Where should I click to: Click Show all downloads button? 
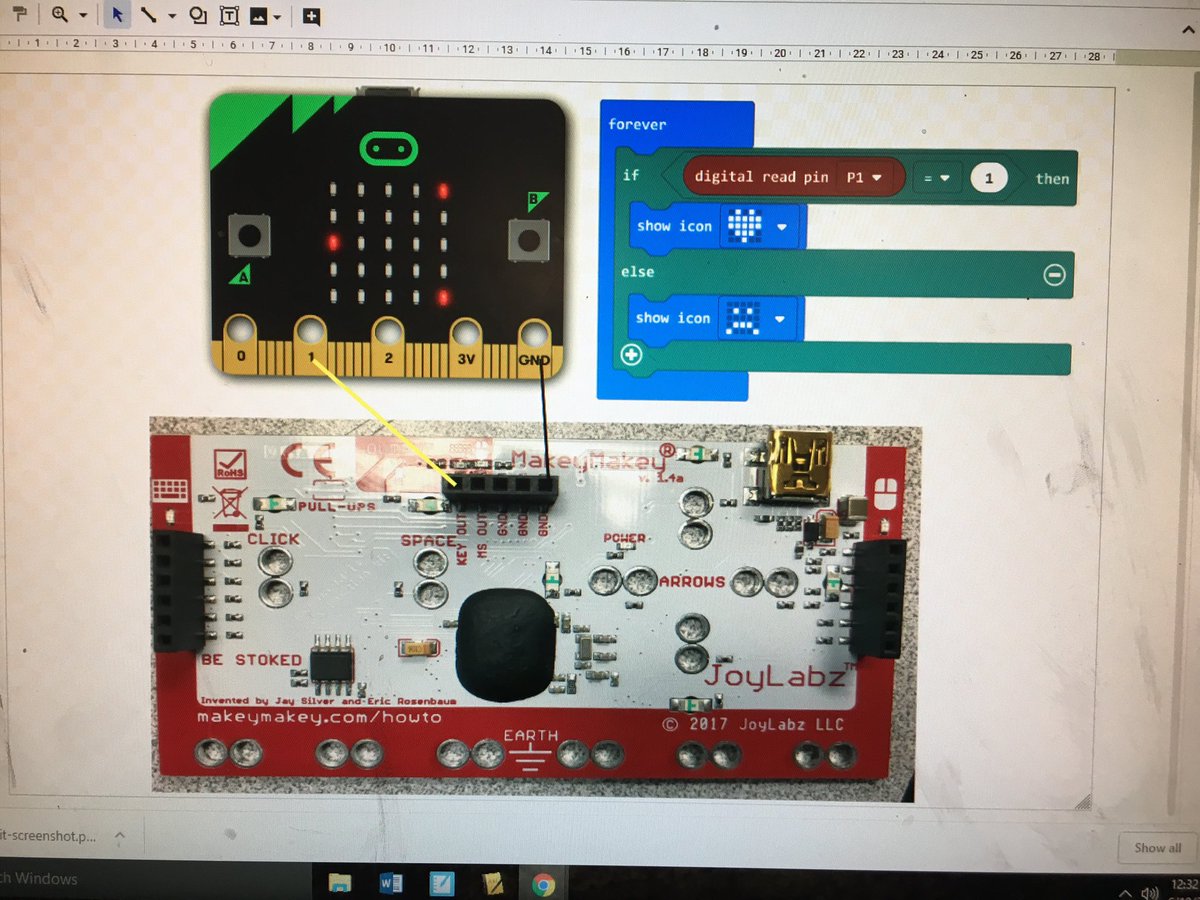(x=1157, y=848)
